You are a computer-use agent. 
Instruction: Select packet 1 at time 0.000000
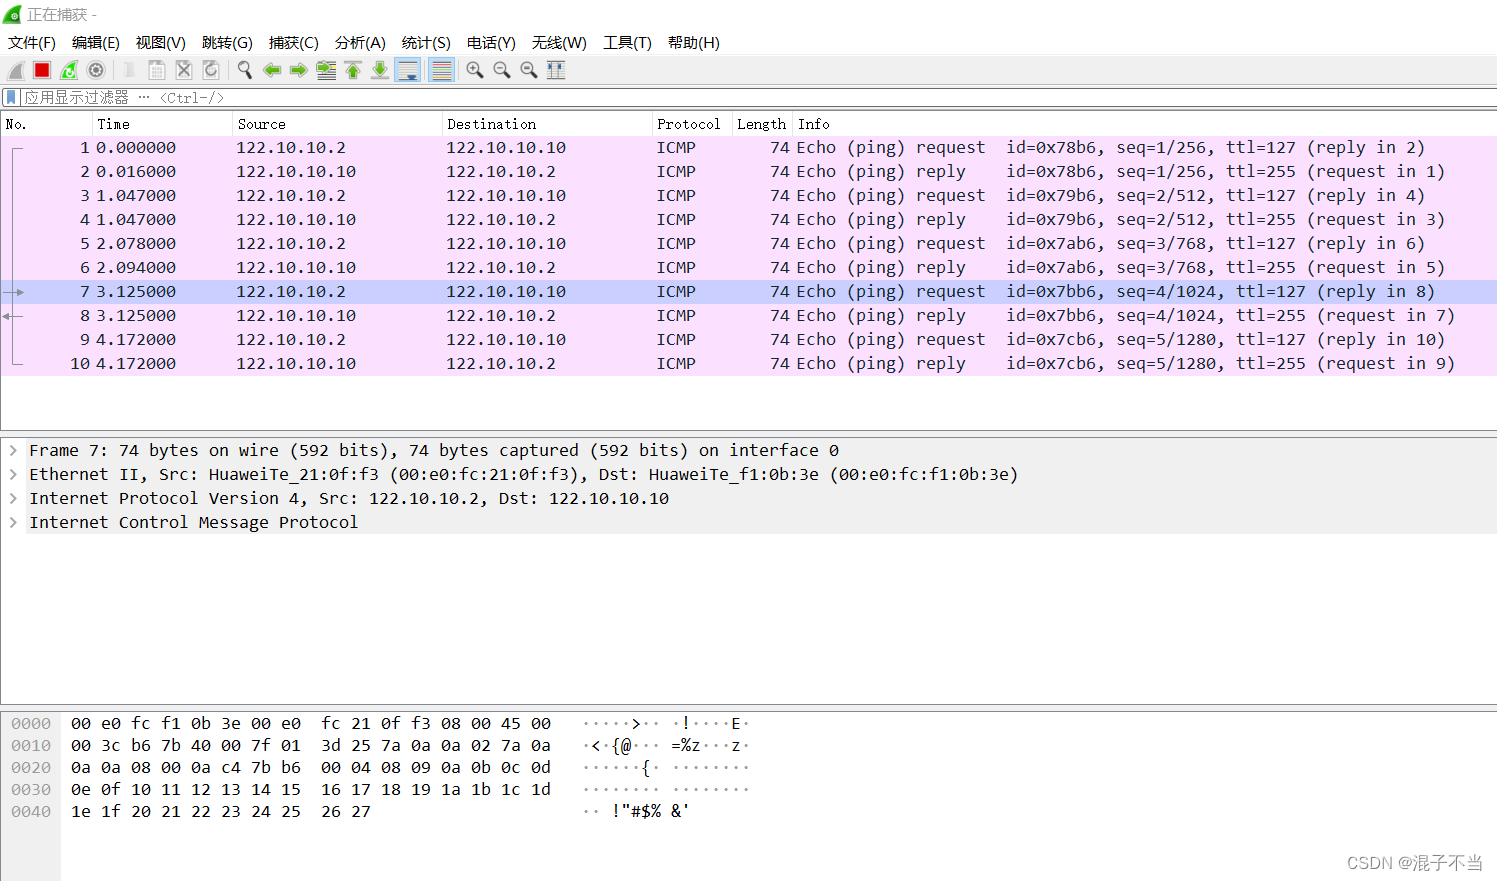pos(749,148)
